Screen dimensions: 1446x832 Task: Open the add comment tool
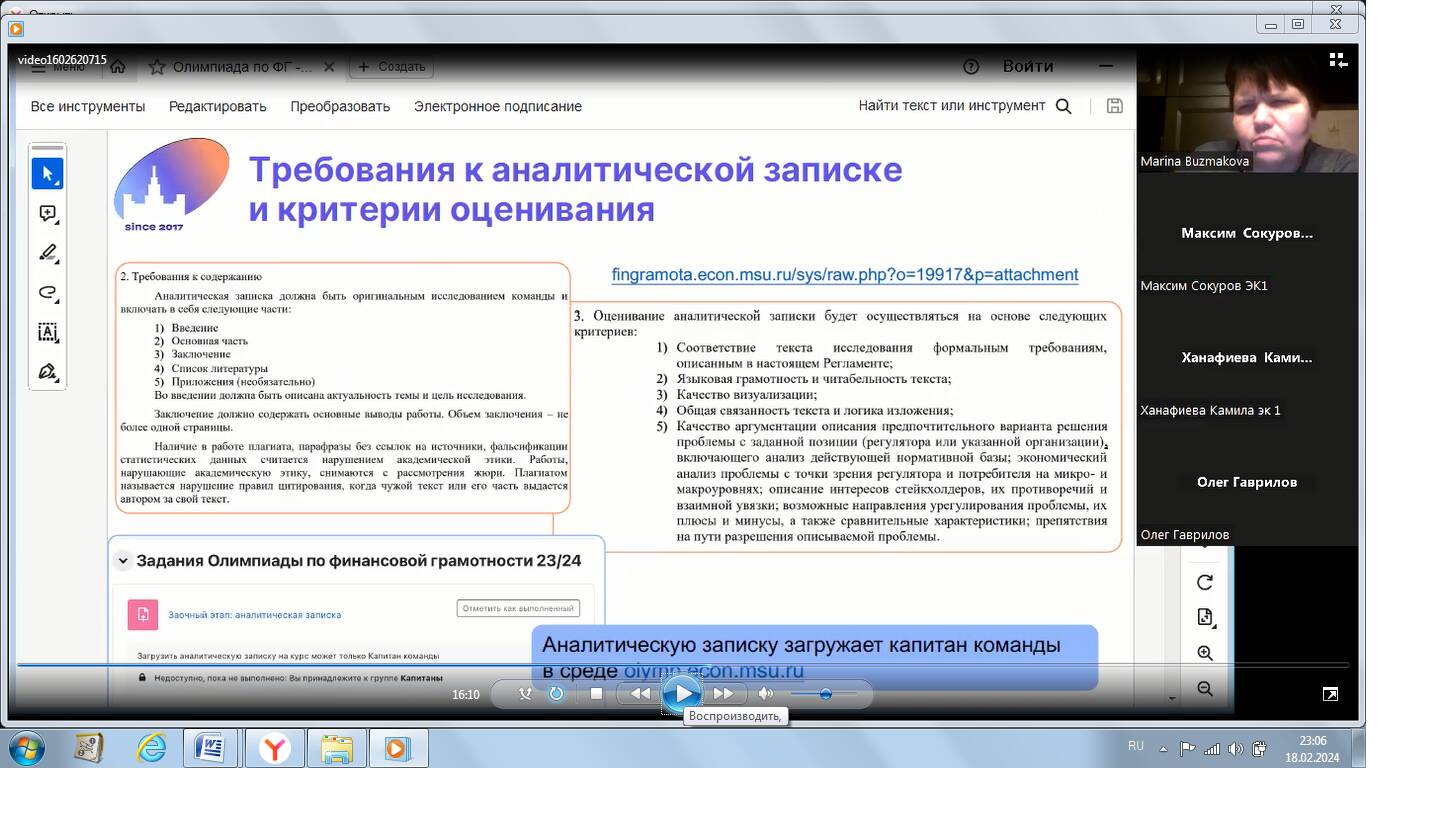click(47, 213)
